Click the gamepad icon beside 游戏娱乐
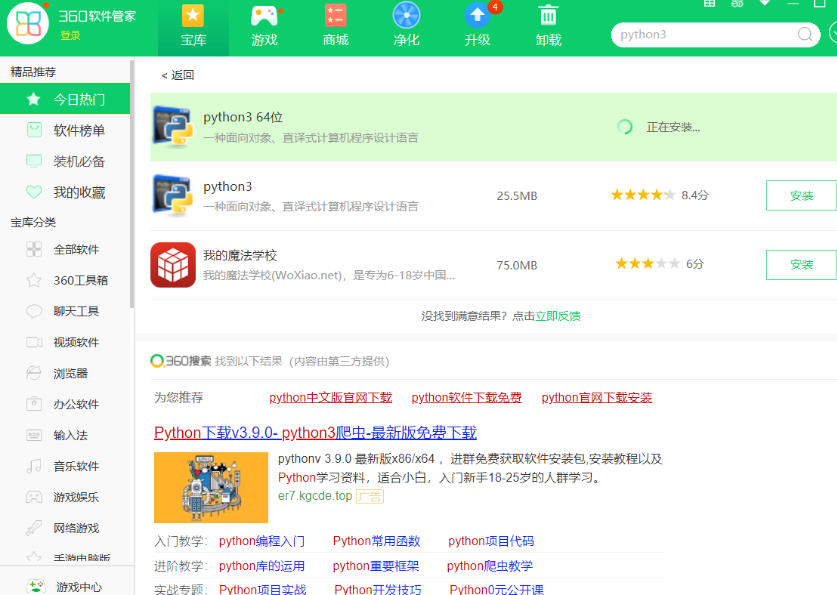The width and height of the screenshot is (837, 595). pos(34,497)
